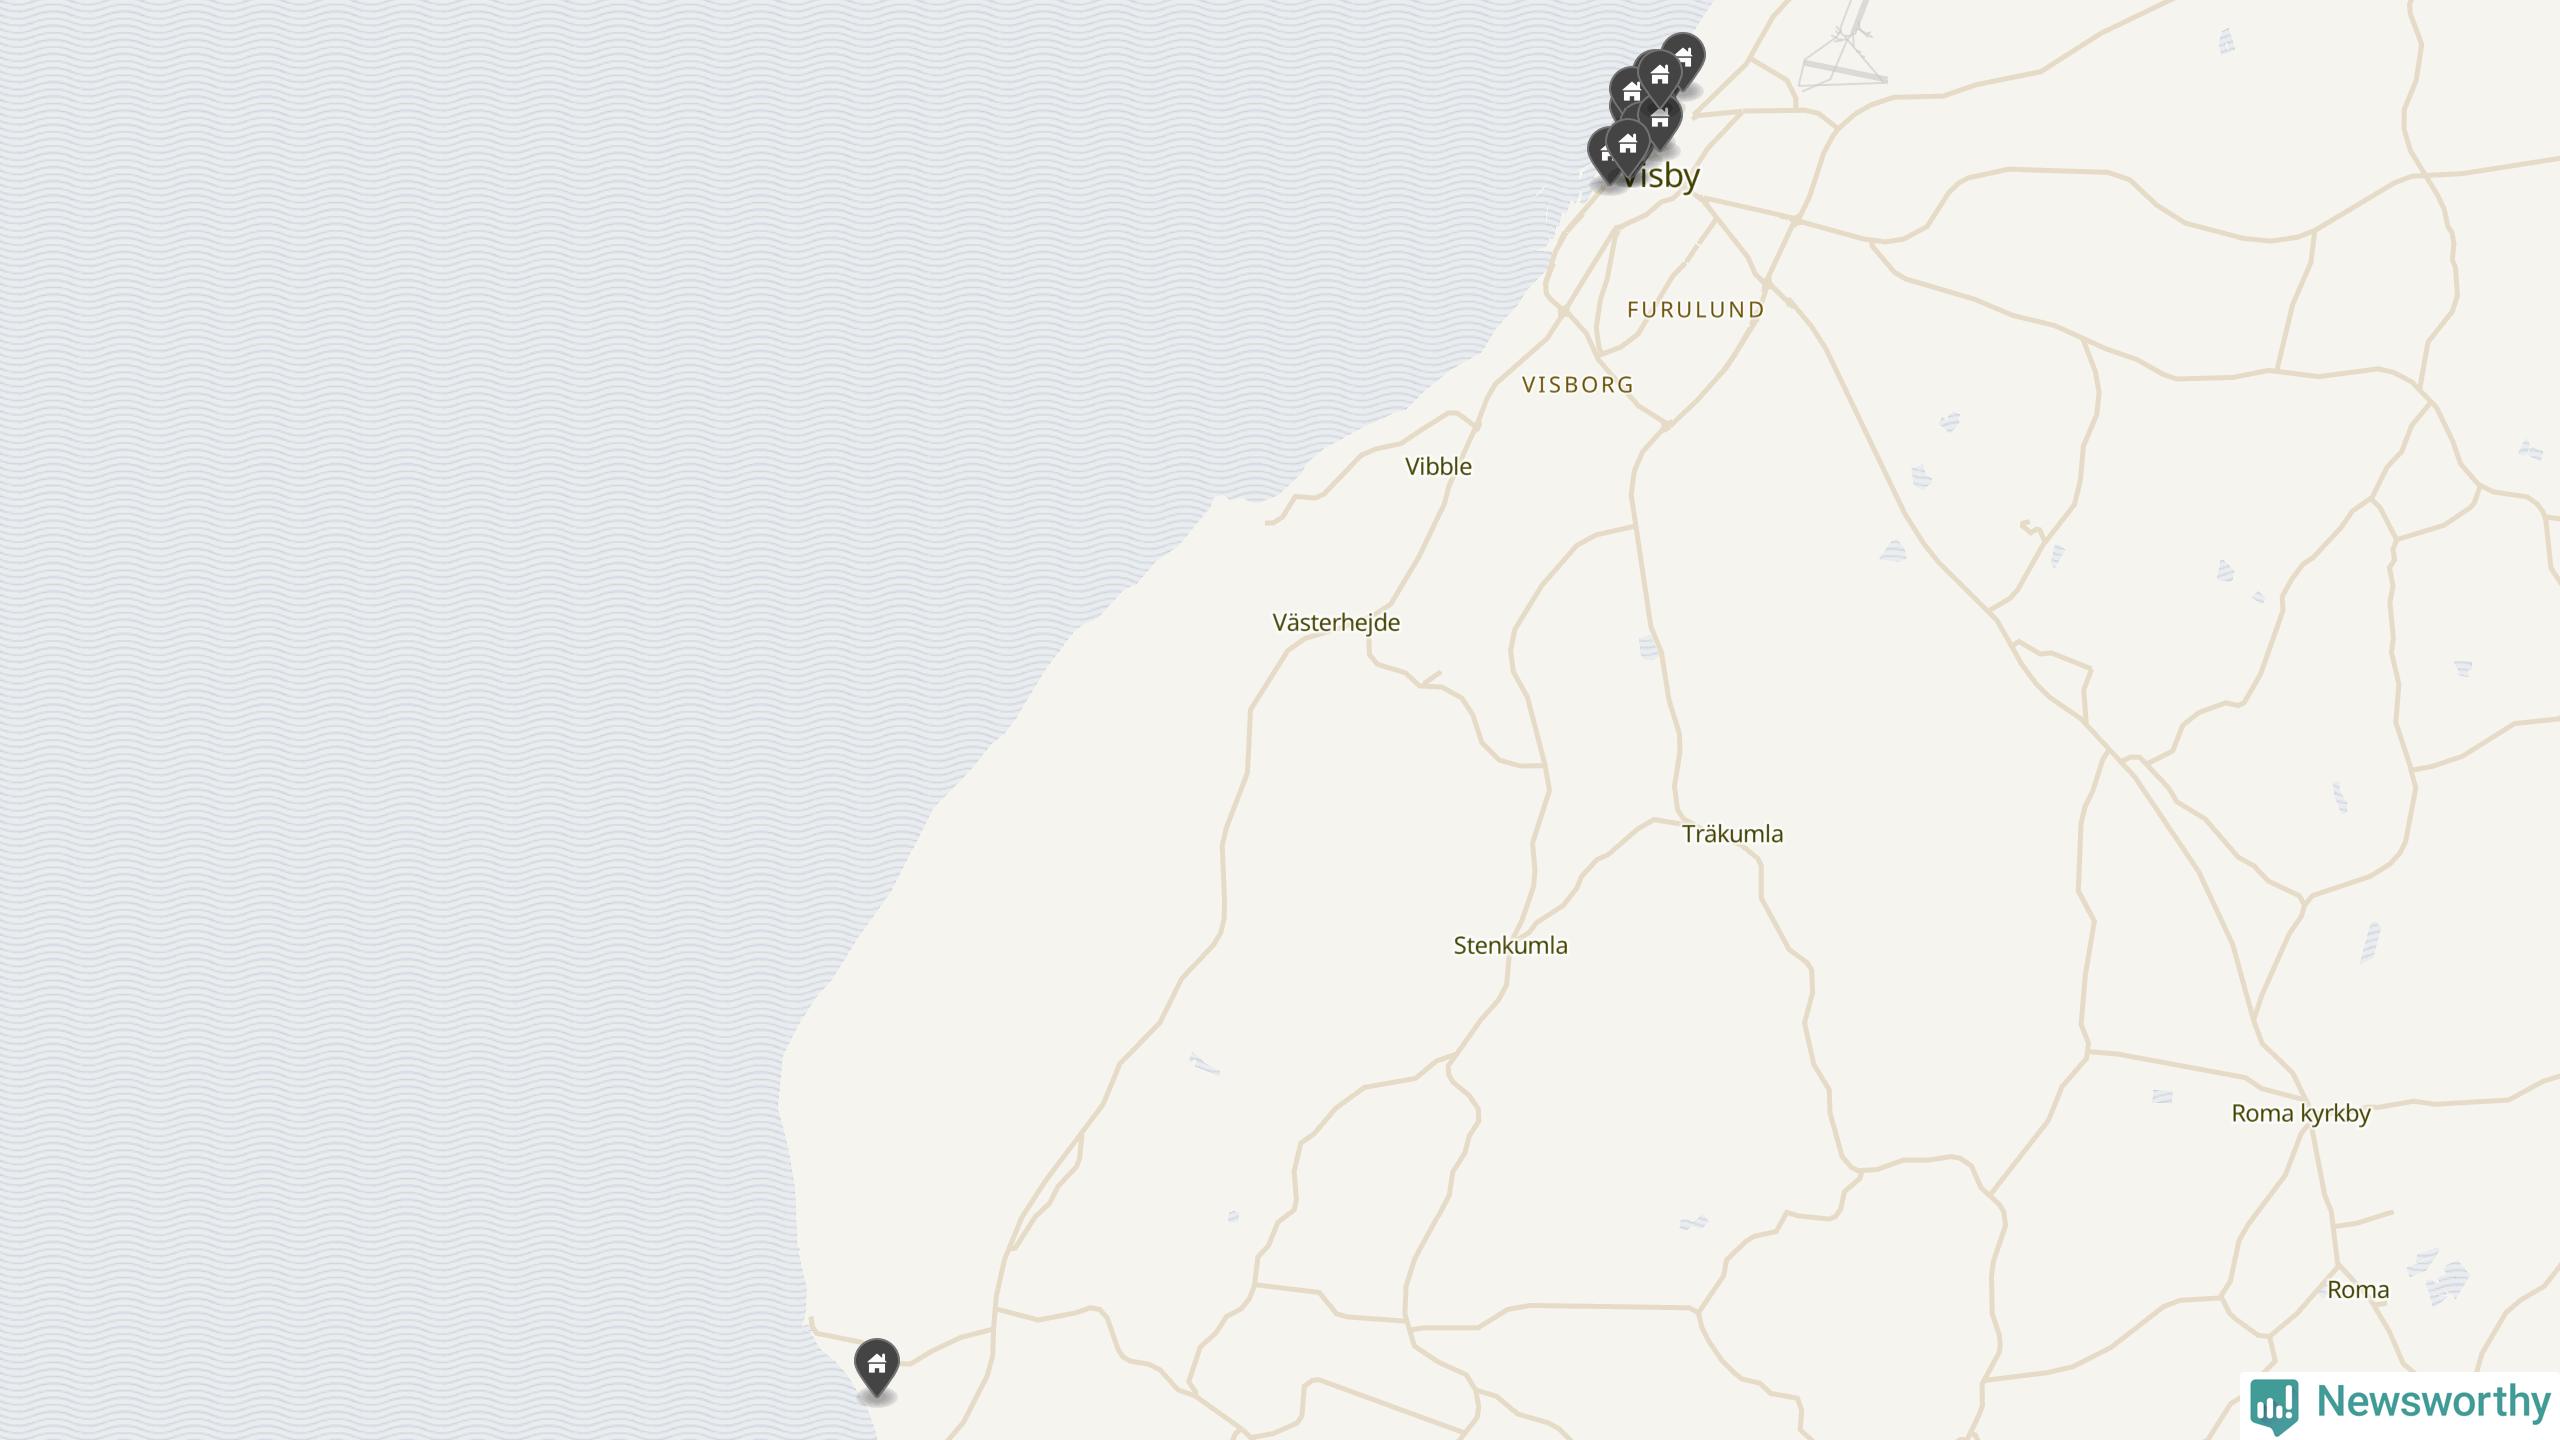Select the FURULUND district label
2560x1440 pixels.
tap(1696, 310)
